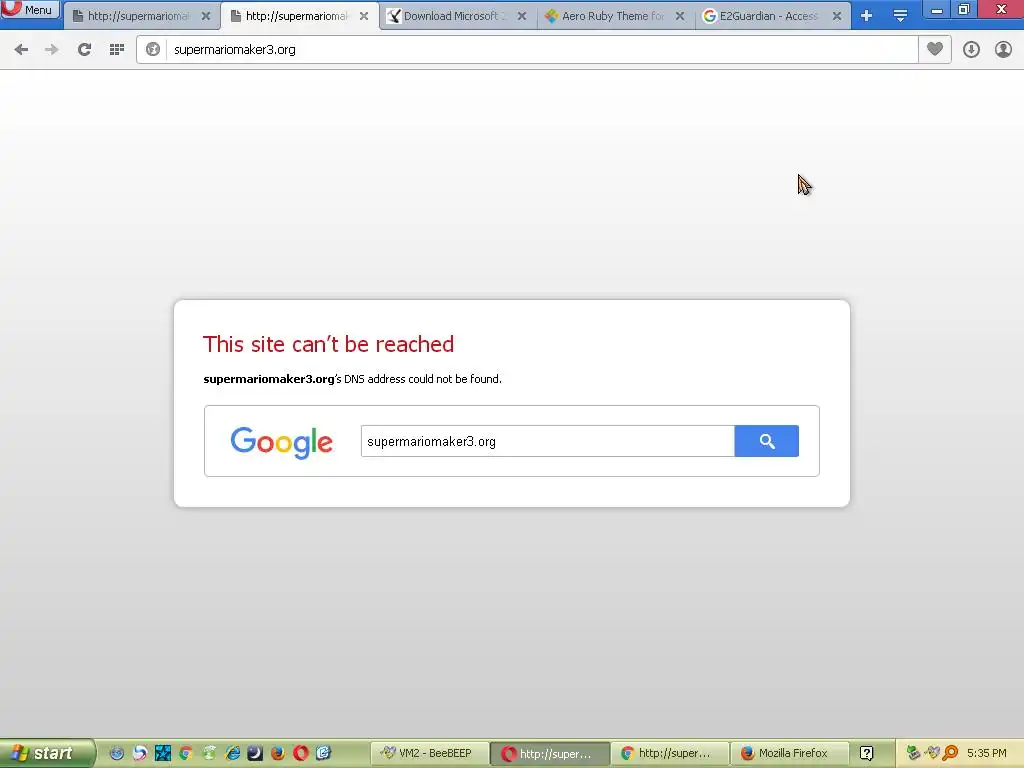Switch to the Chrome taskbar window
Viewport: 1024px width, 768px height.
(670, 753)
